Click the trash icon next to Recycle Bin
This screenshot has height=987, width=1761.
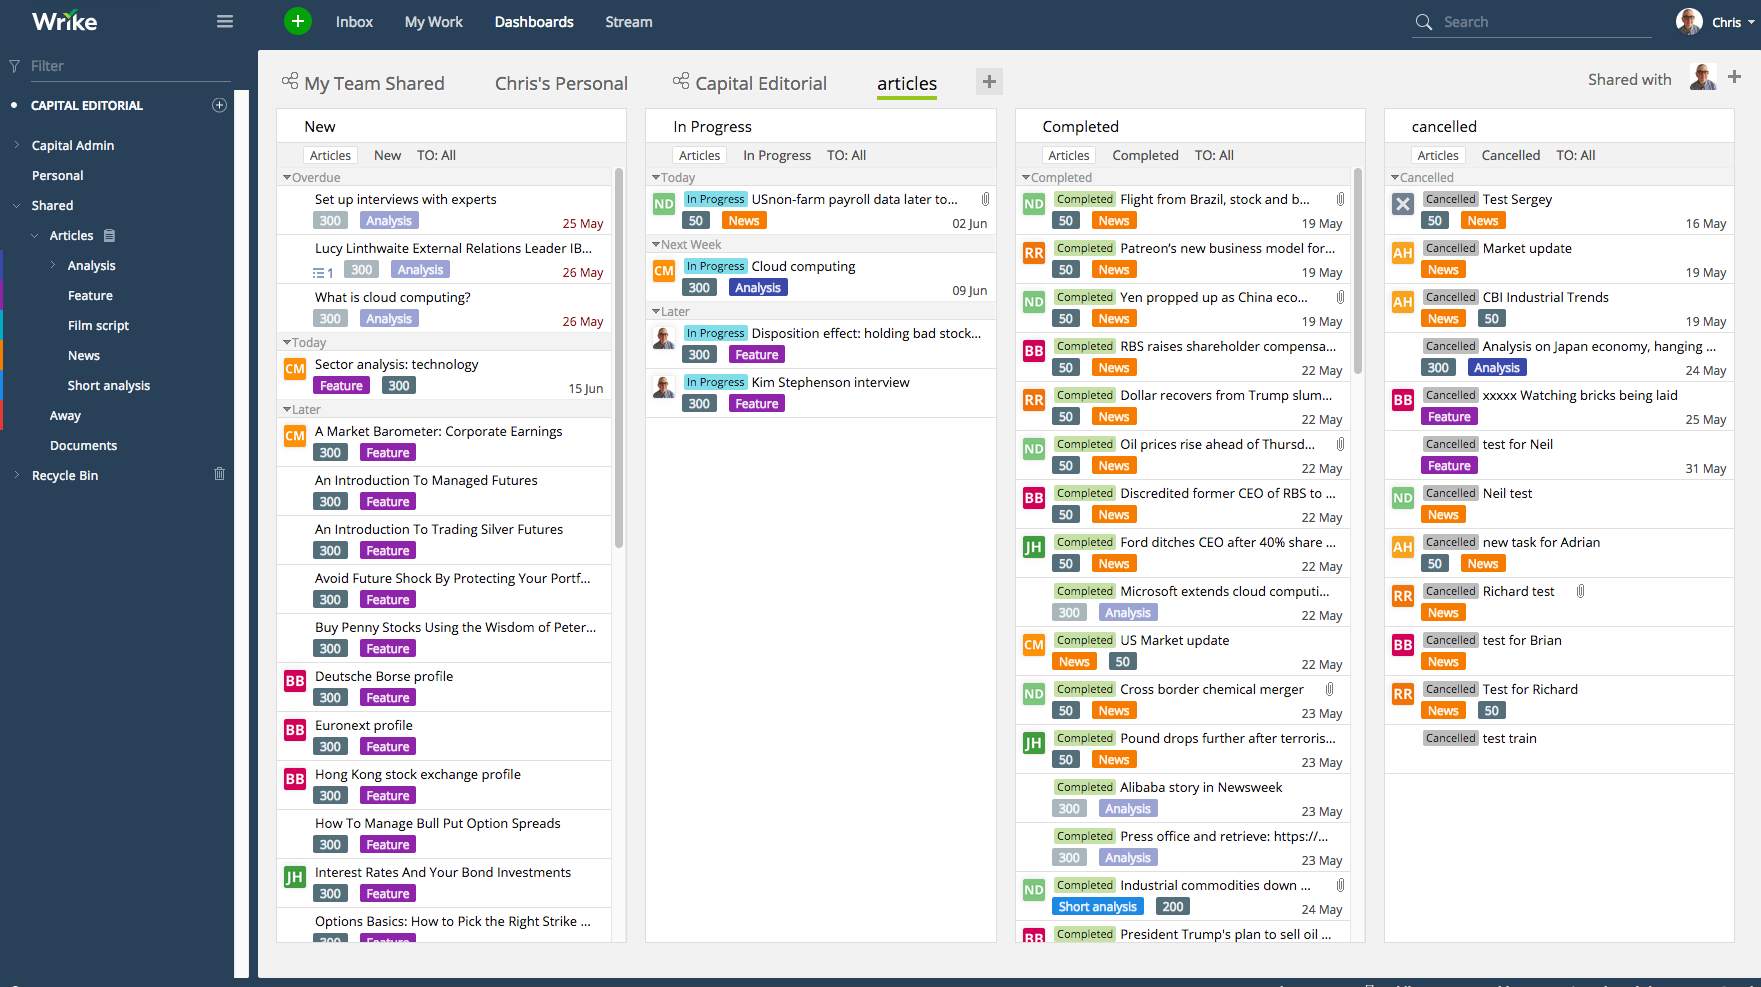point(219,474)
